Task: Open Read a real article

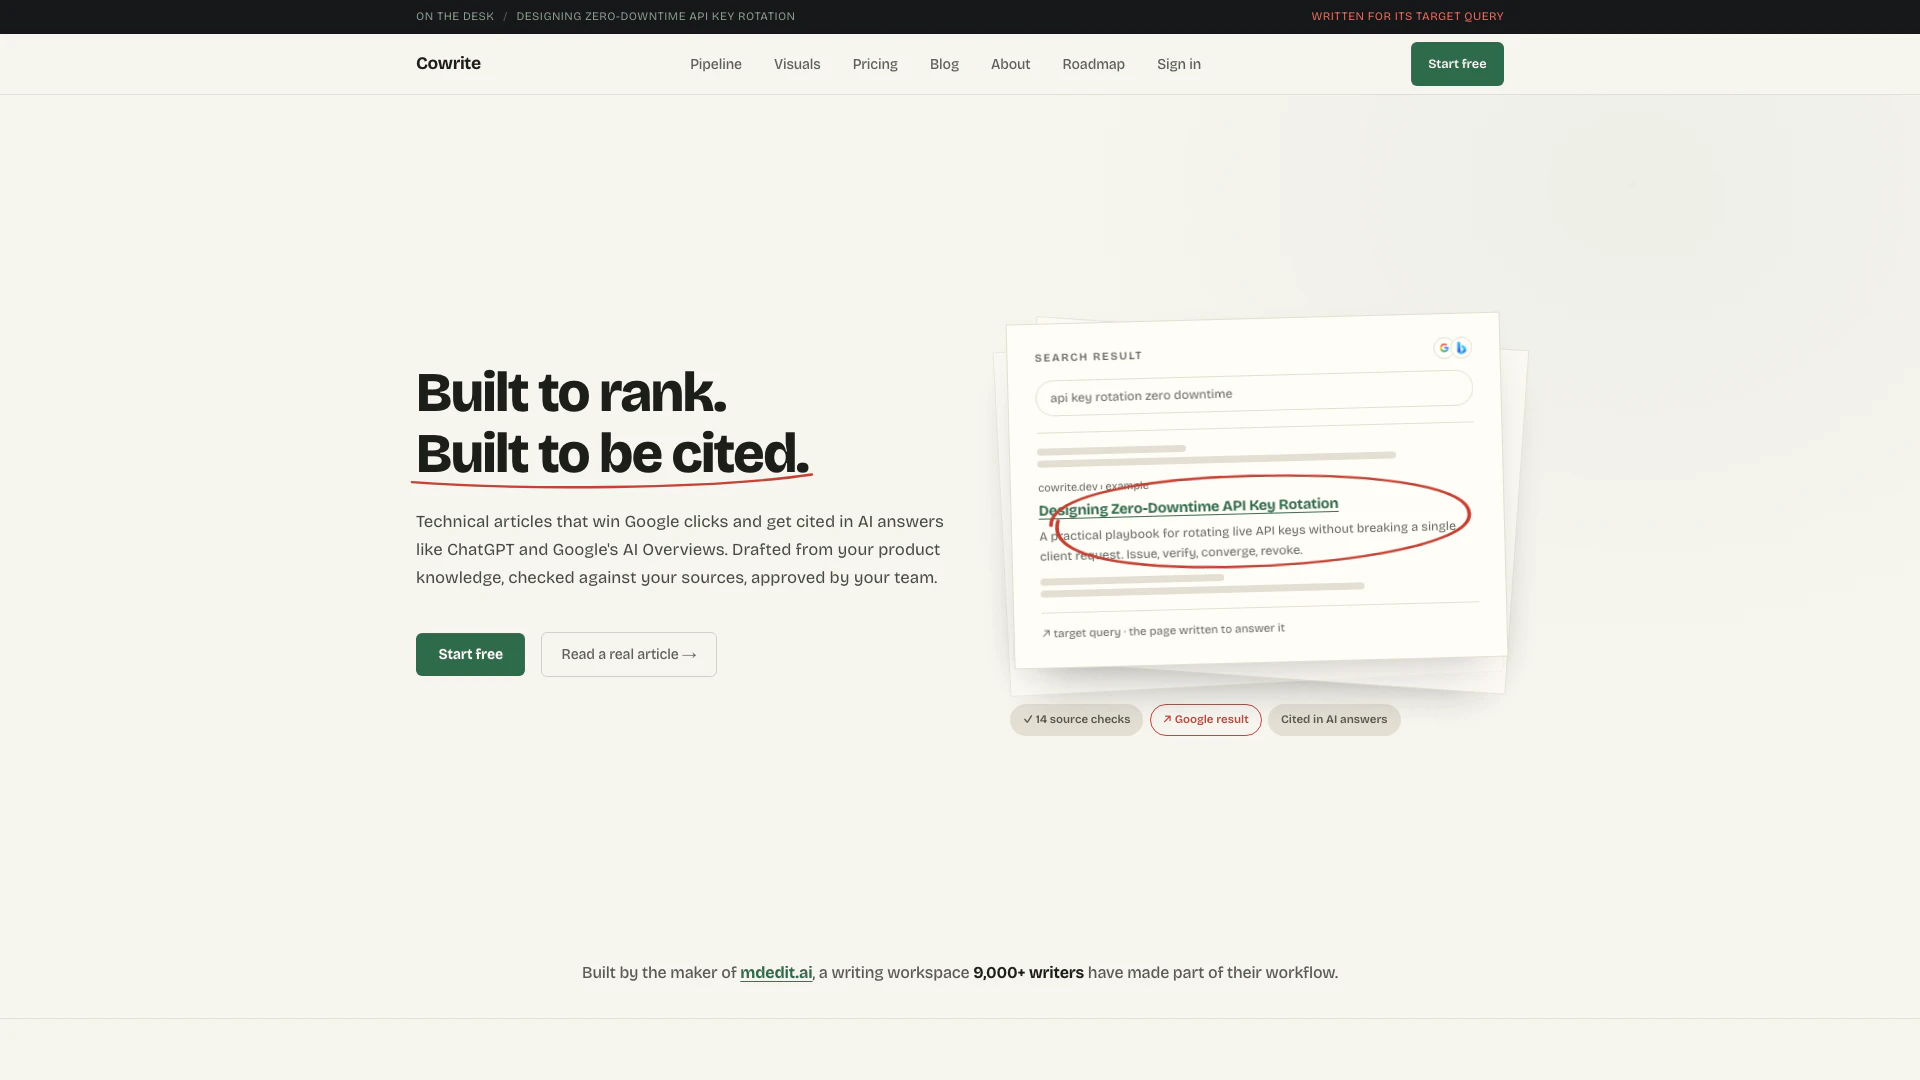Action: point(629,654)
